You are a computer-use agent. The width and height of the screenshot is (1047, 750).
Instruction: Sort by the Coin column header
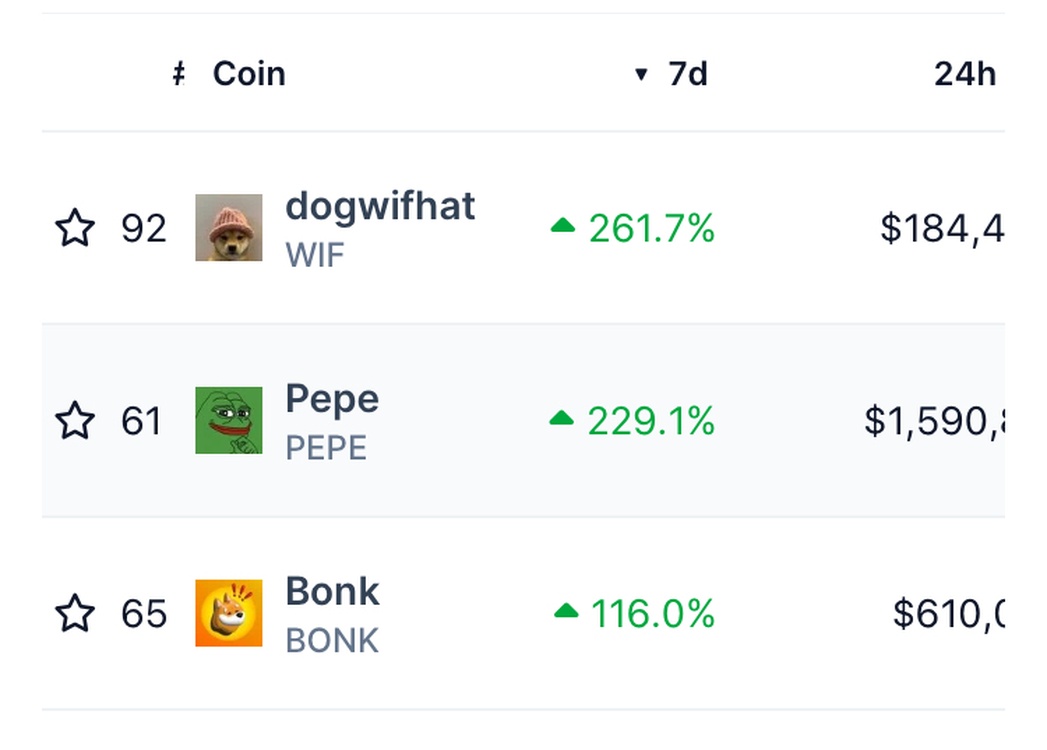[x=249, y=74]
